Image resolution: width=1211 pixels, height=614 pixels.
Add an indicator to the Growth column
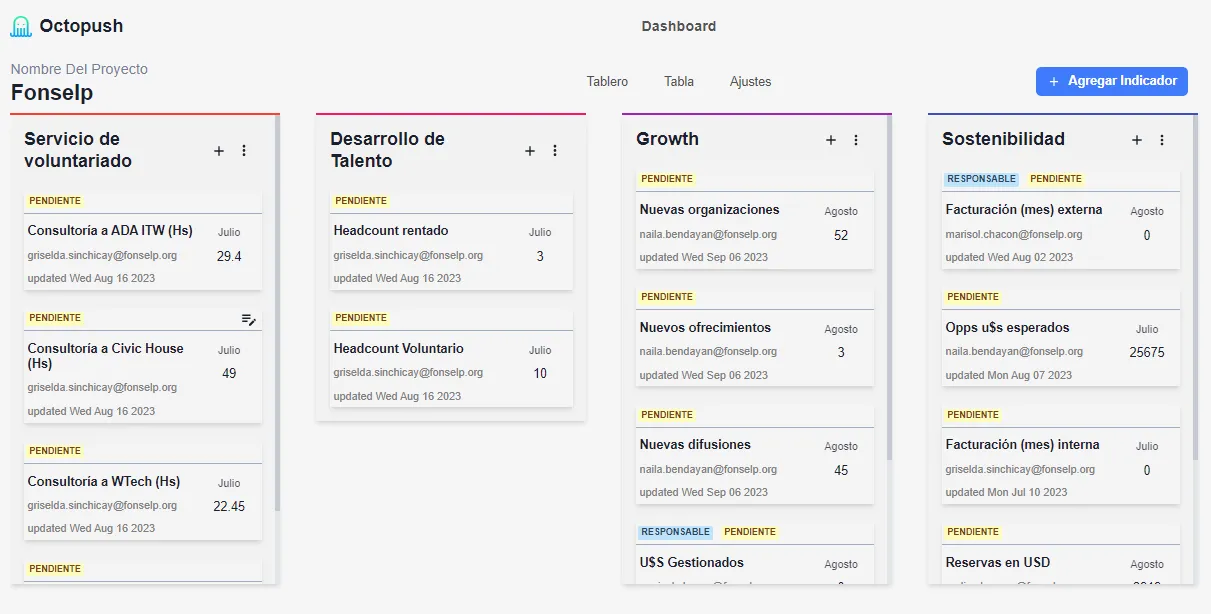(x=831, y=140)
